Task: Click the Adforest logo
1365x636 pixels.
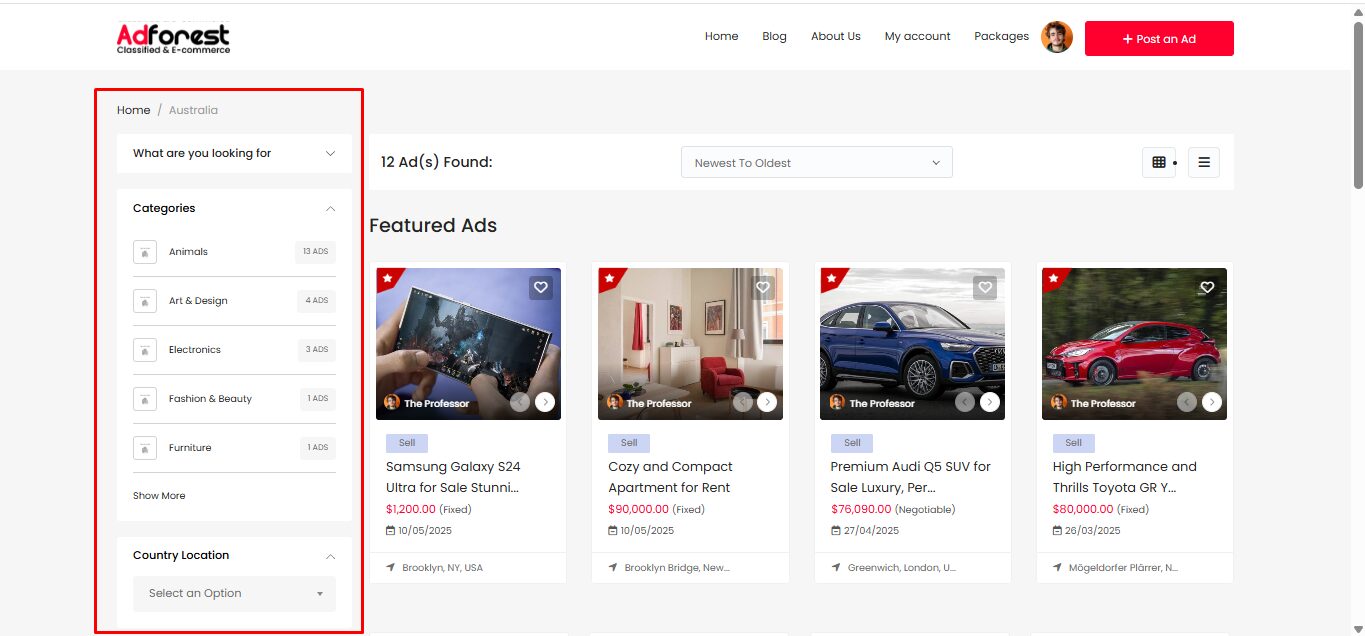Action: click(173, 38)
